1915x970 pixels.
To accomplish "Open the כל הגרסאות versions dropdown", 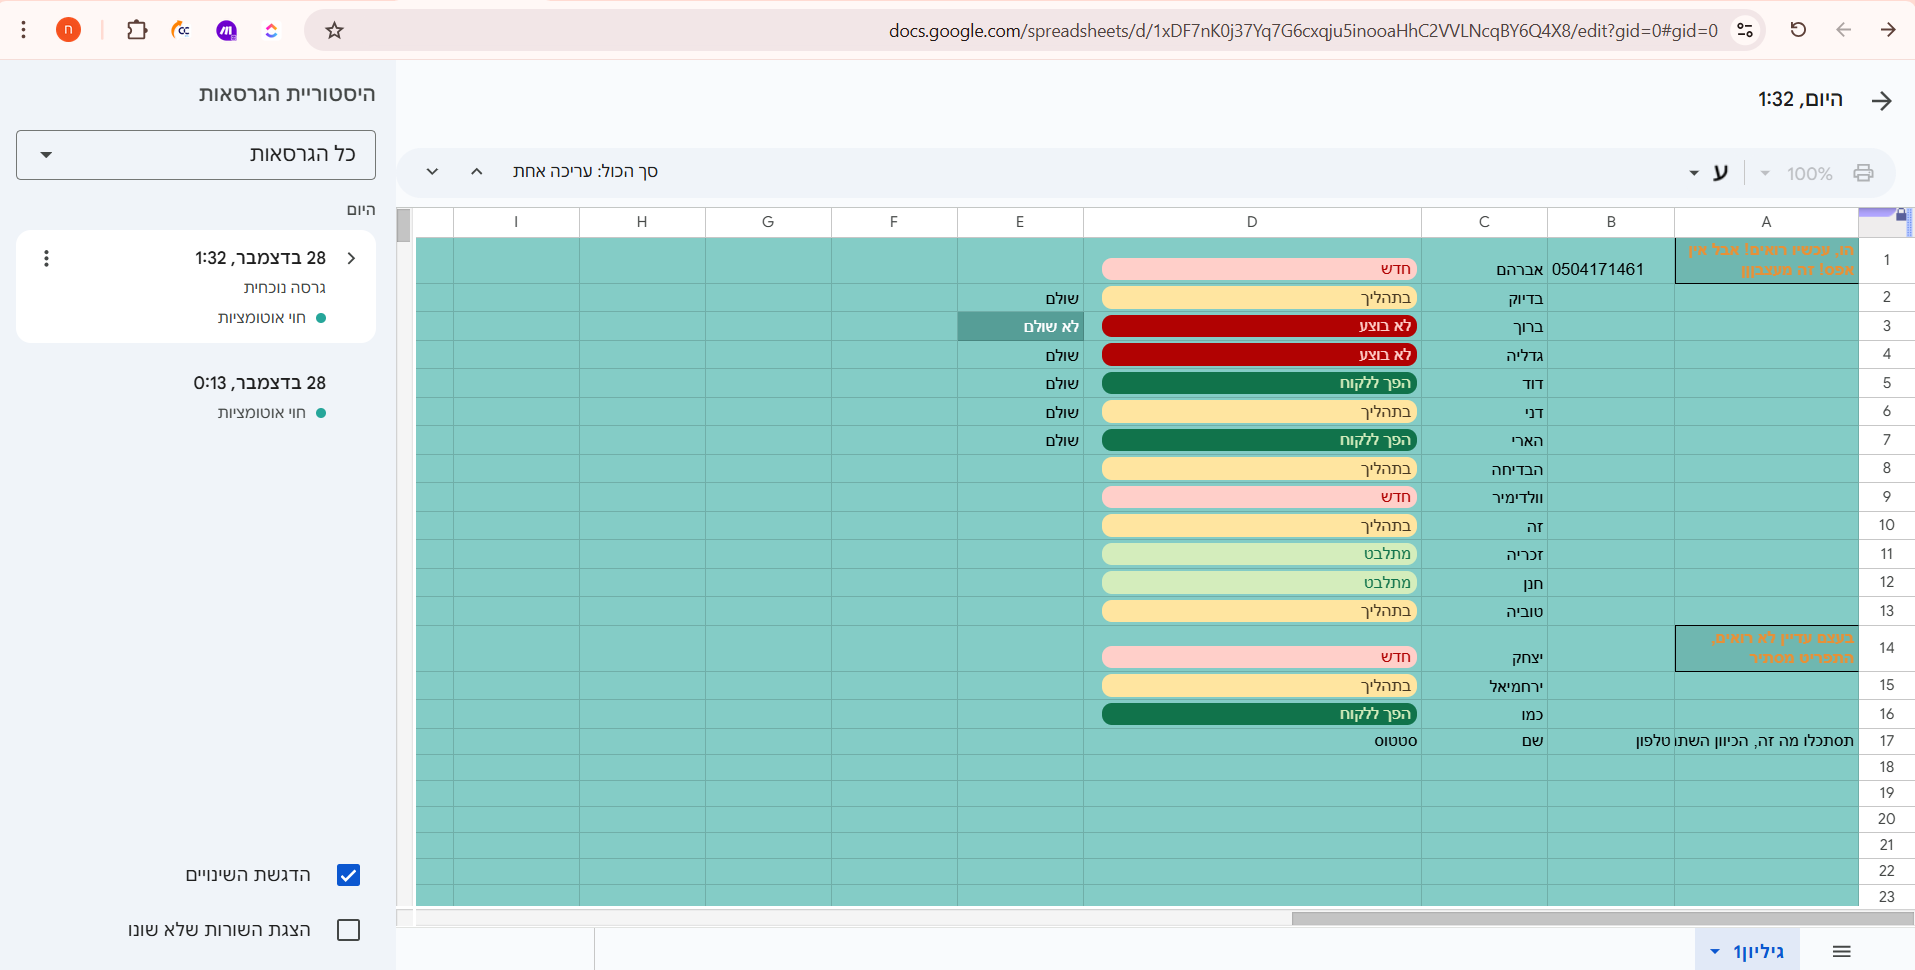I will click(x=196, y=155).
